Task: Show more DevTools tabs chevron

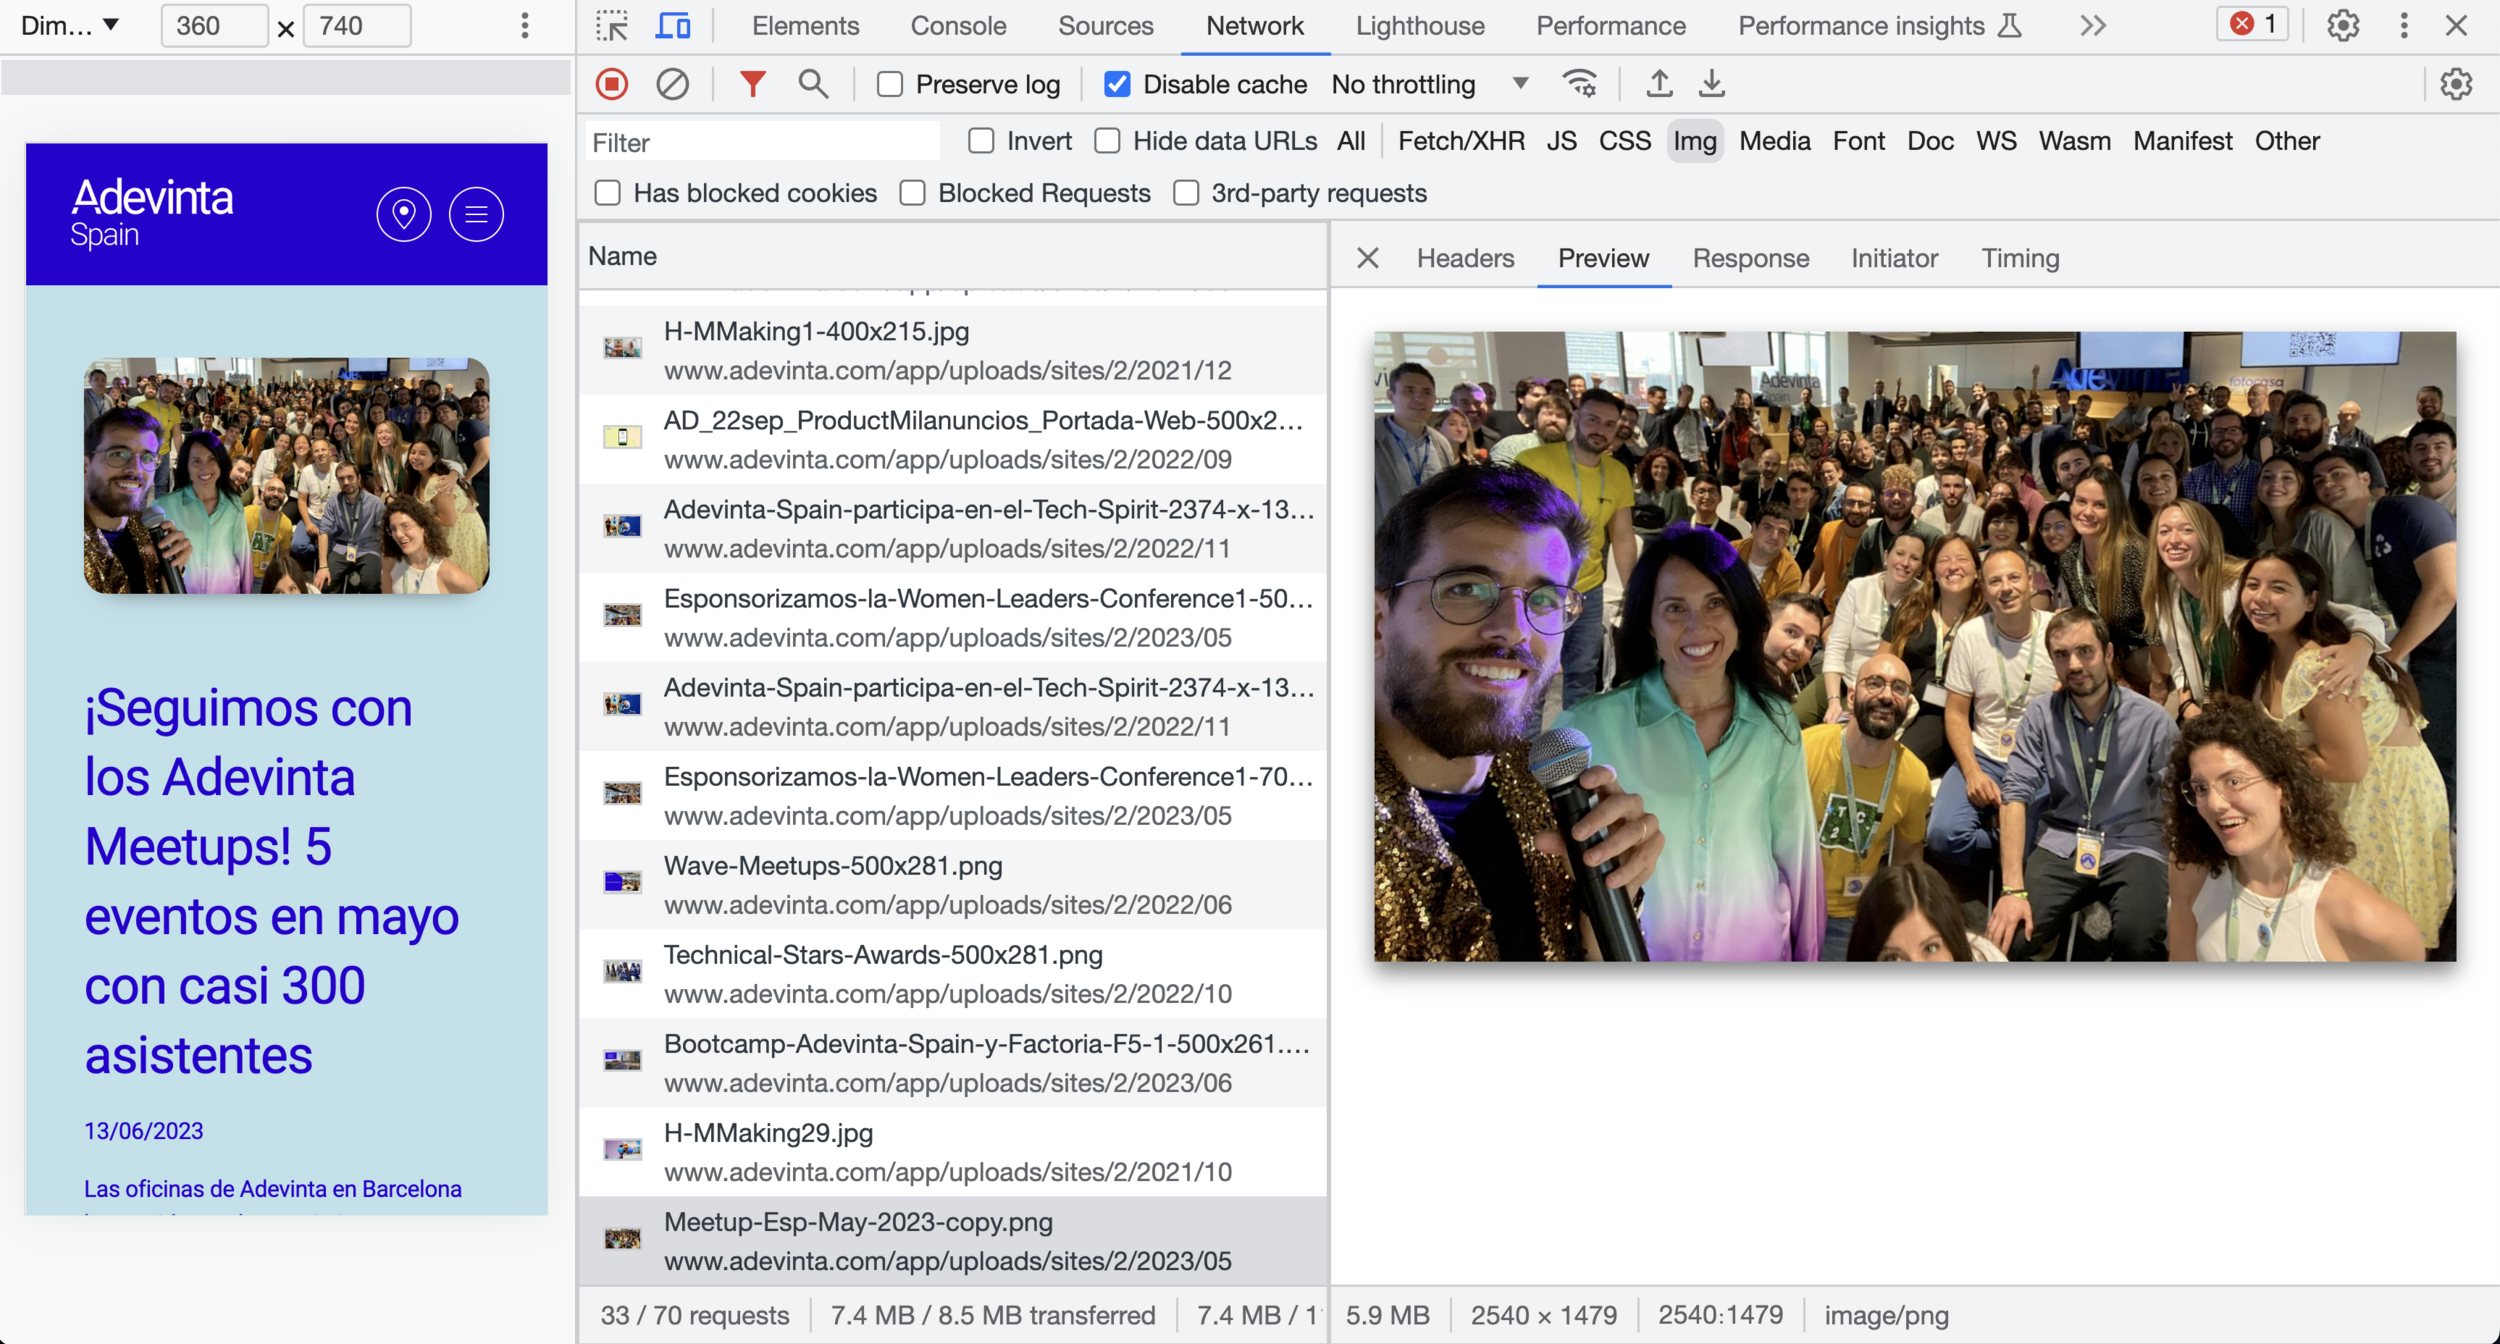Action: [x=2093, y=26]
